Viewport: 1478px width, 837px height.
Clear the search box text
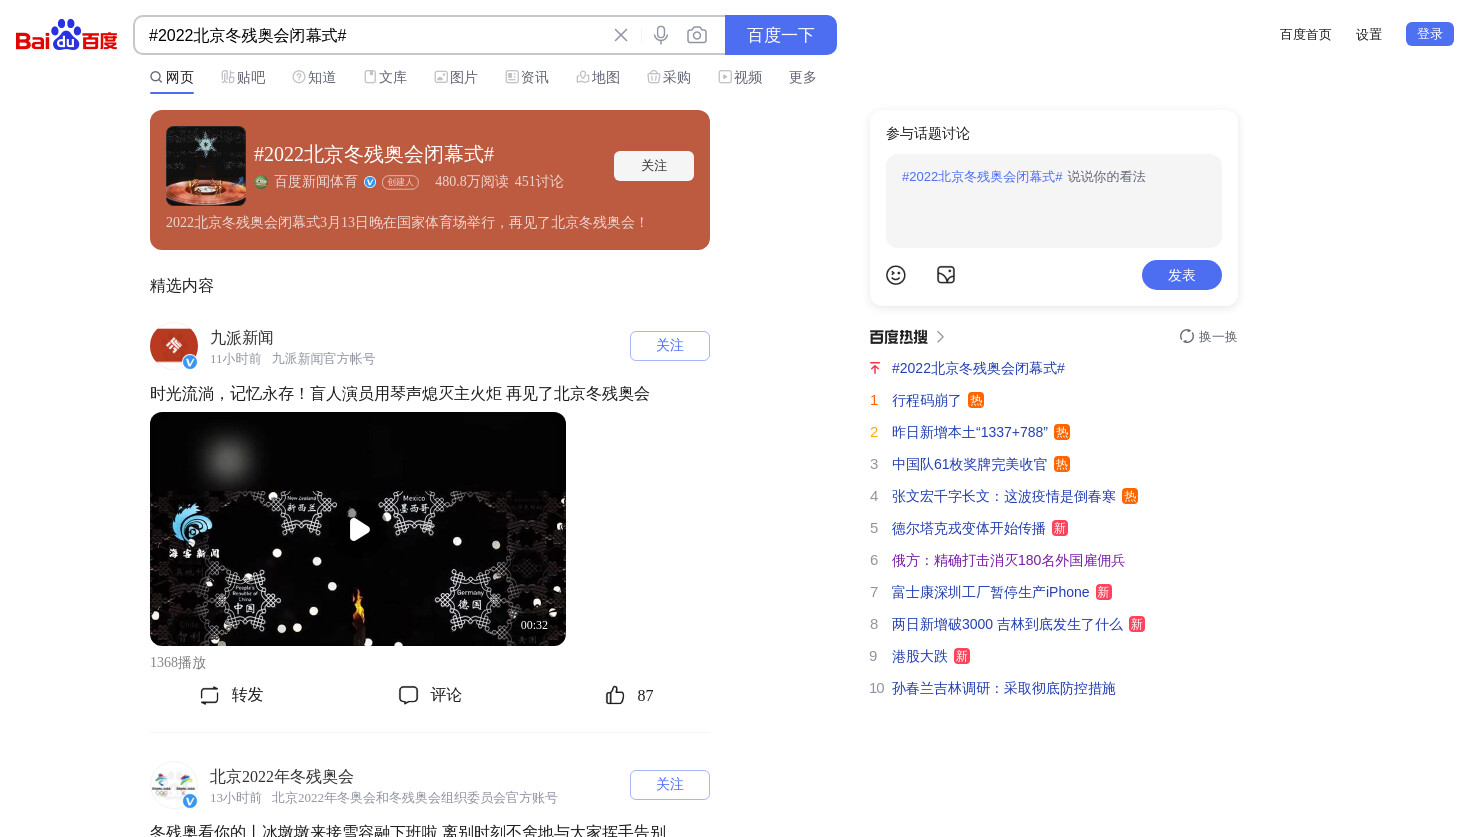click(621, 35)
